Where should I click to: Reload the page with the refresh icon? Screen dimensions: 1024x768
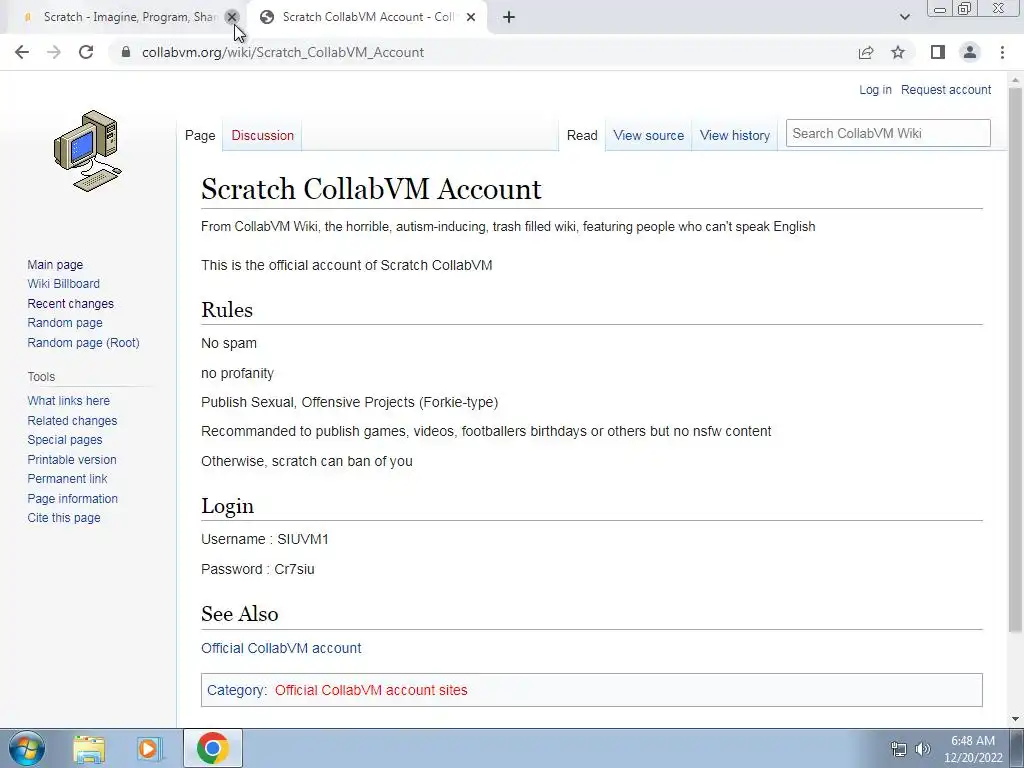click(86, 52)
